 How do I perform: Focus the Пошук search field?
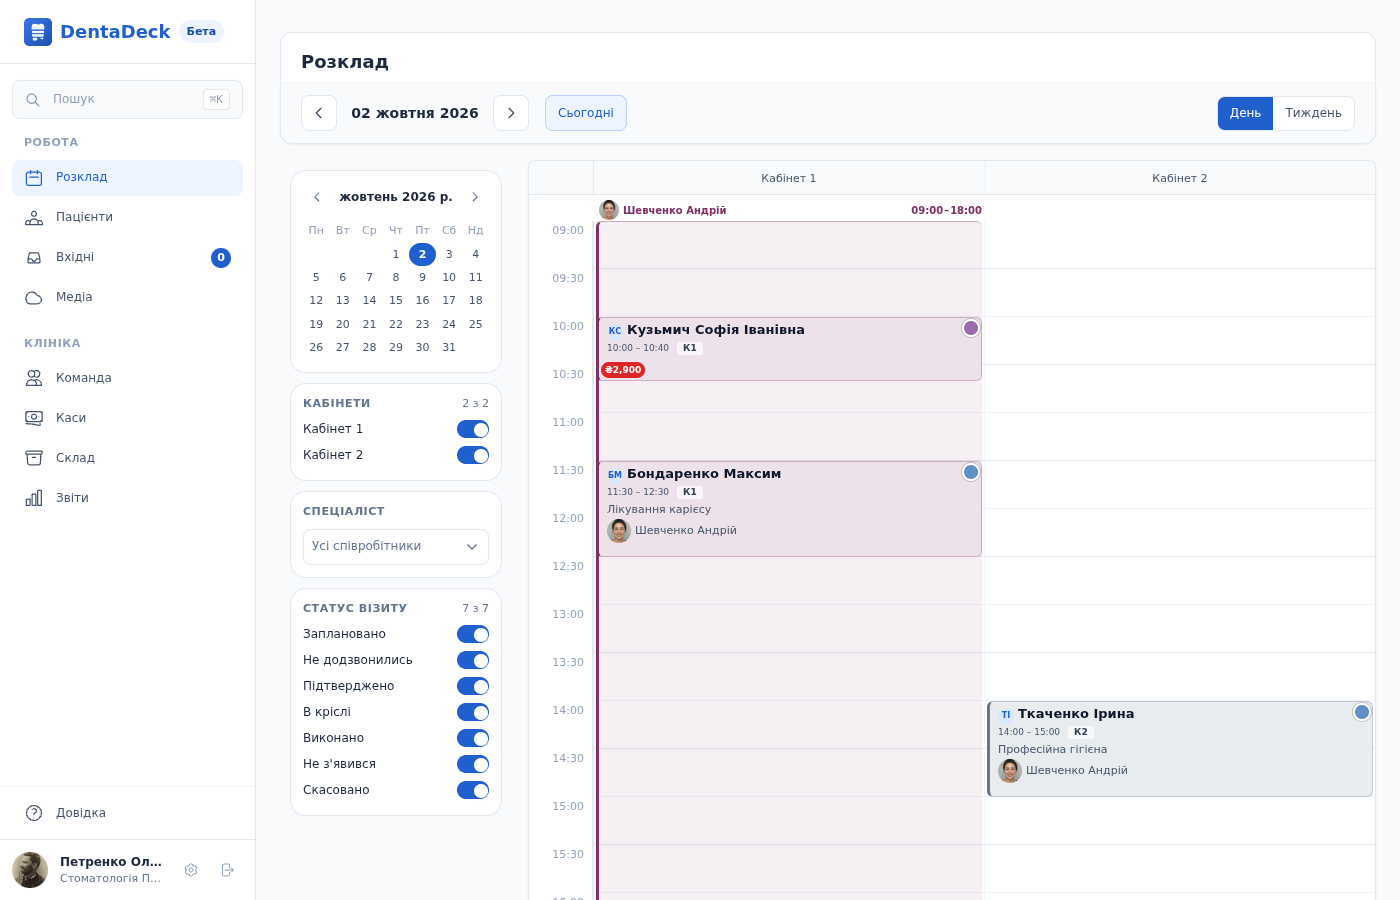coord(127,100)
